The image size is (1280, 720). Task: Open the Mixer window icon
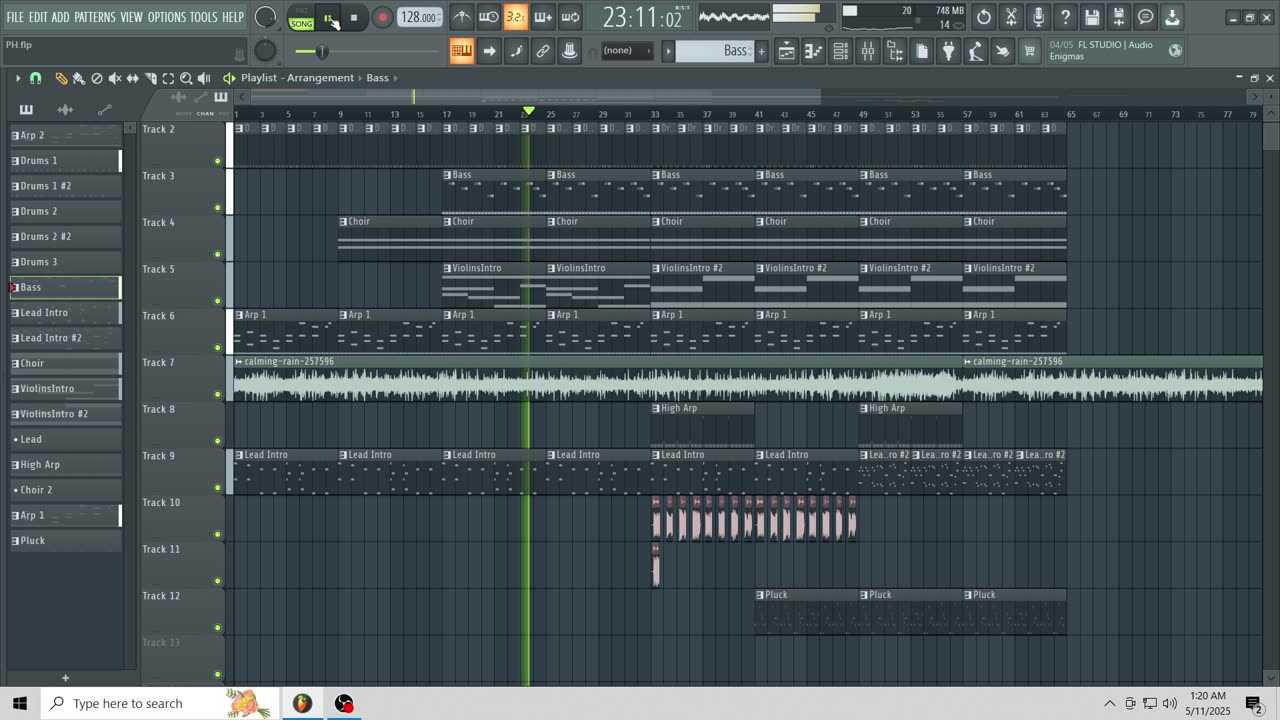[x=868, y=51]
